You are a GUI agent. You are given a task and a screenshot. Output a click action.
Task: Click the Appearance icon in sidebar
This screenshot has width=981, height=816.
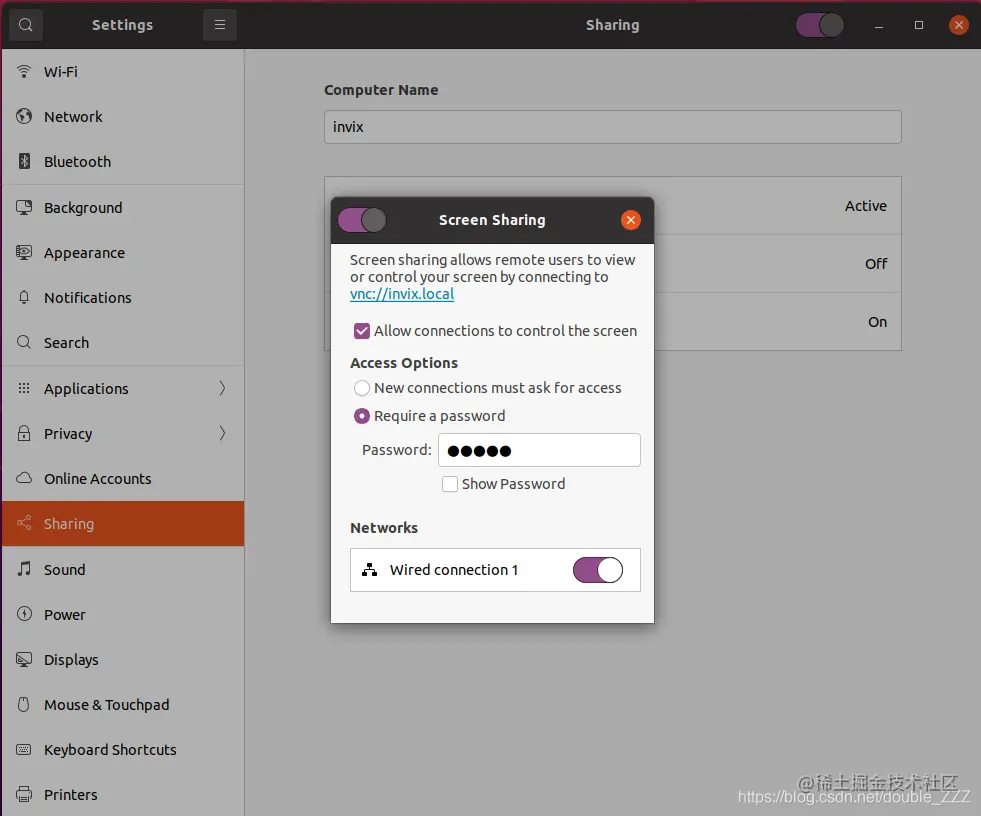[x=24, y=252]
